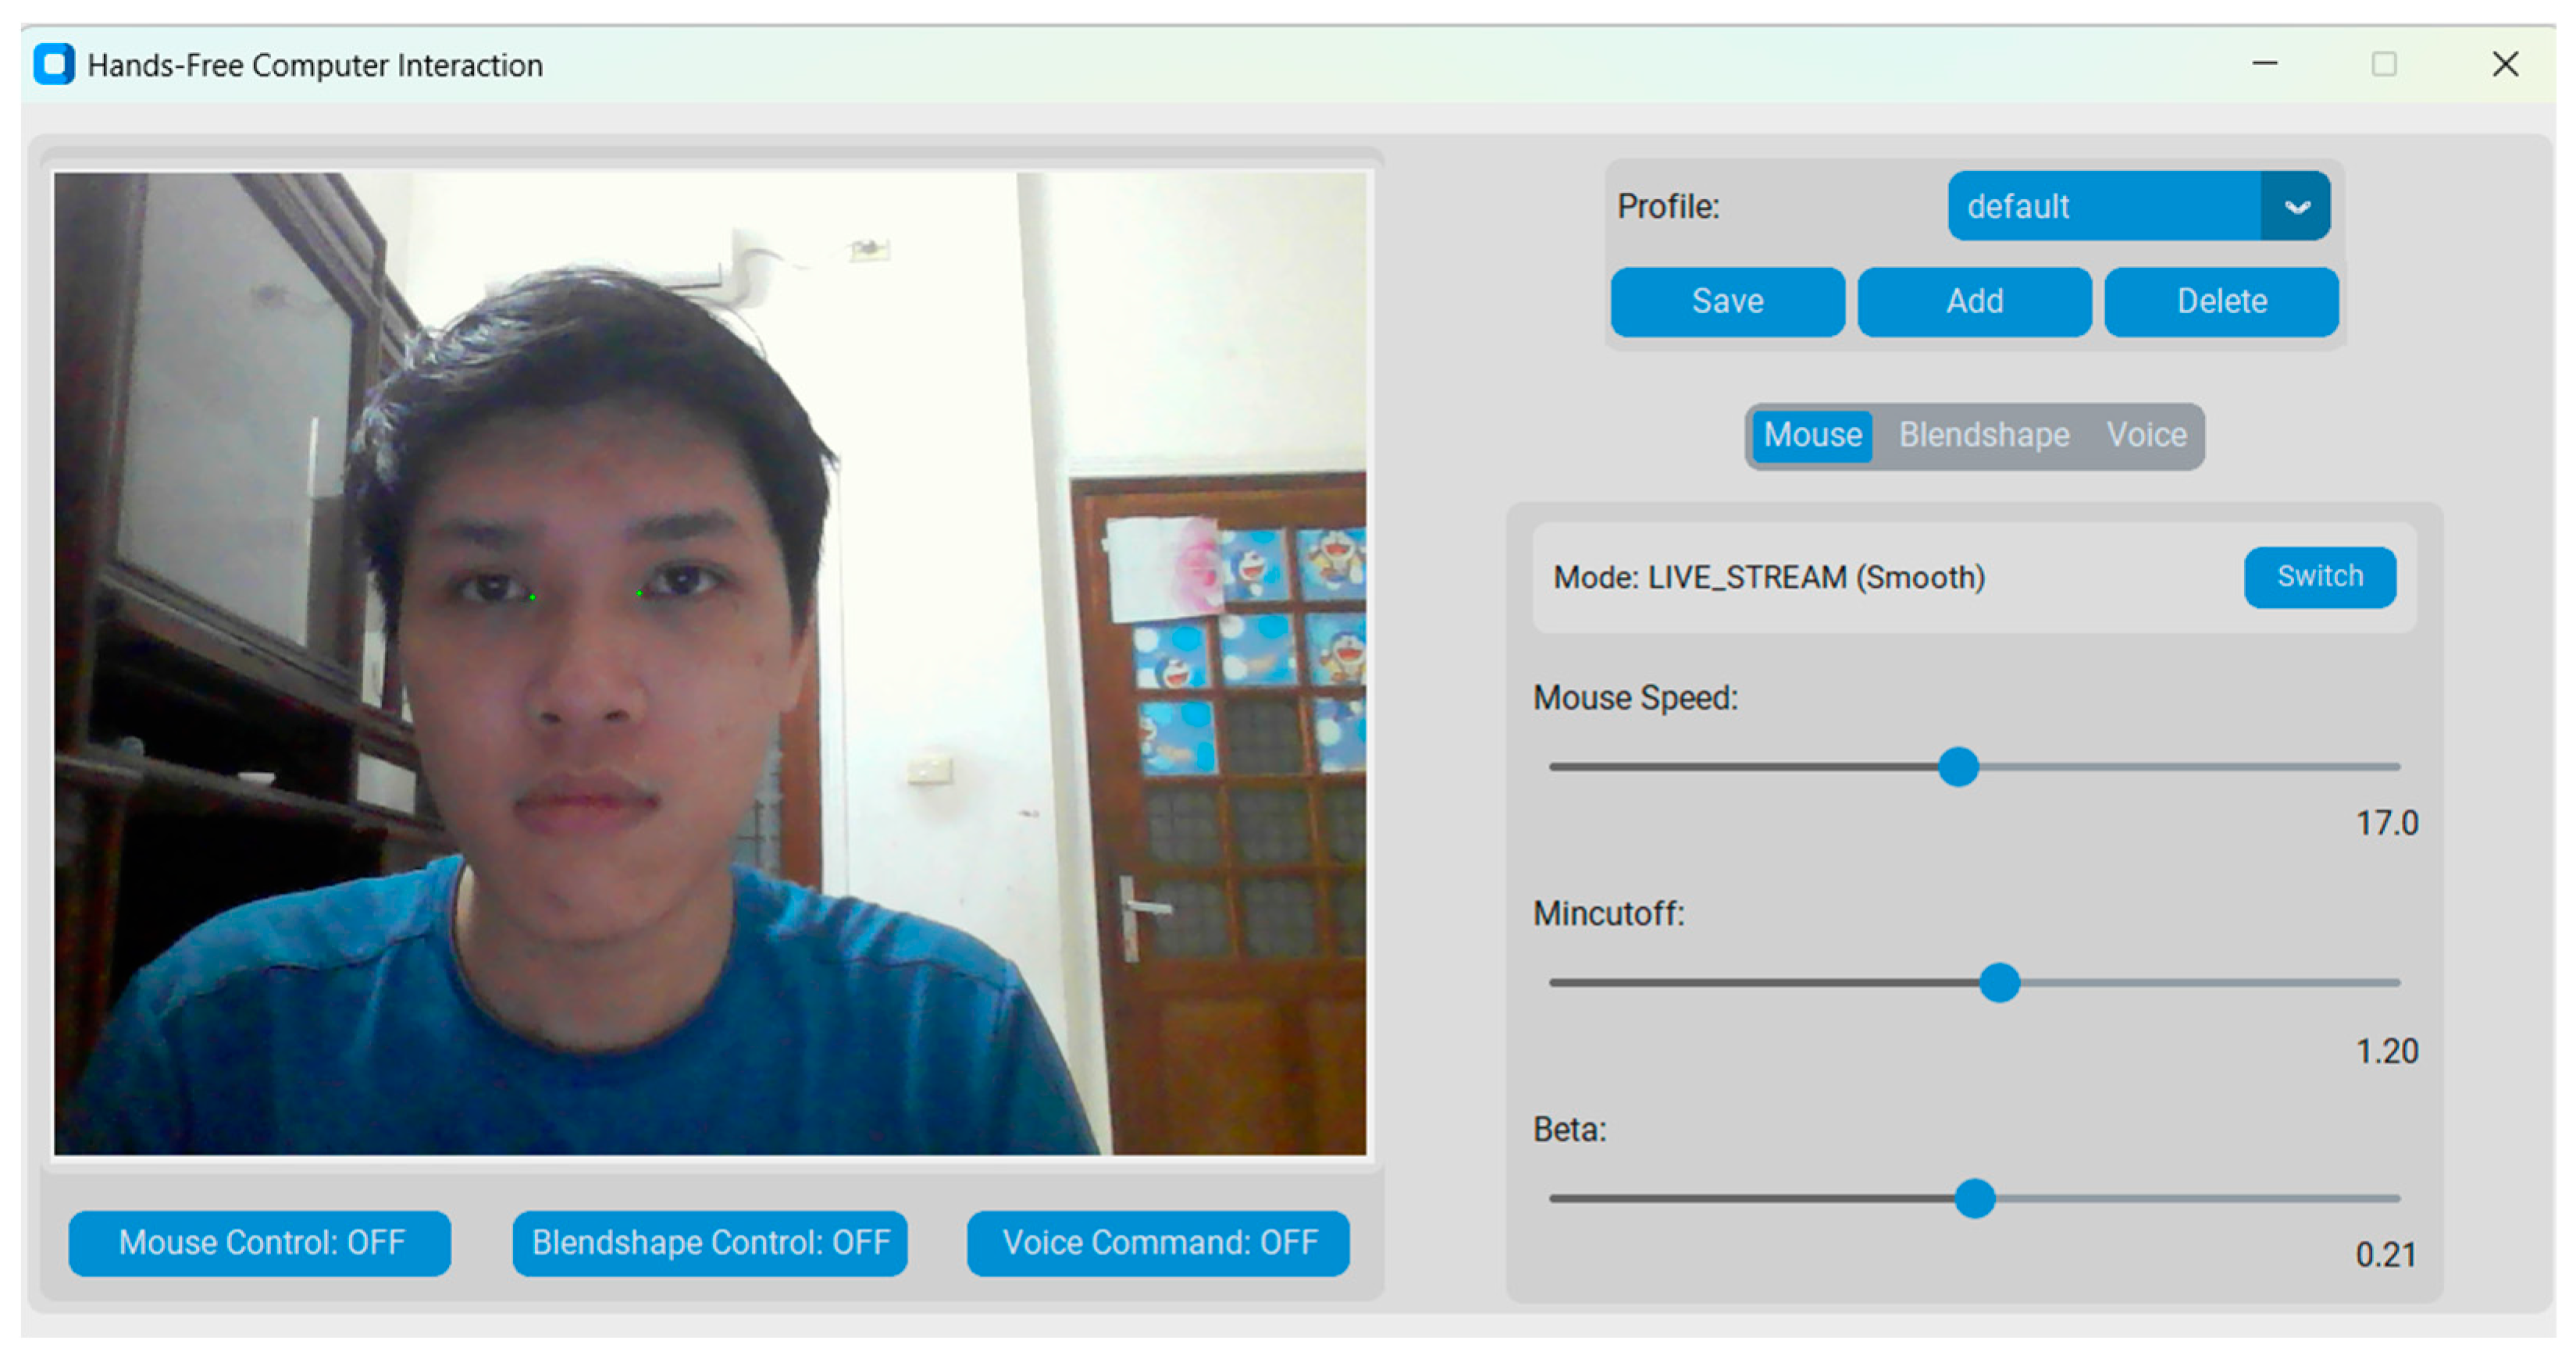This screenshot has height=1363, width=2576.
Task: Enable Blendshape Control
Action: pos(710,1242)
